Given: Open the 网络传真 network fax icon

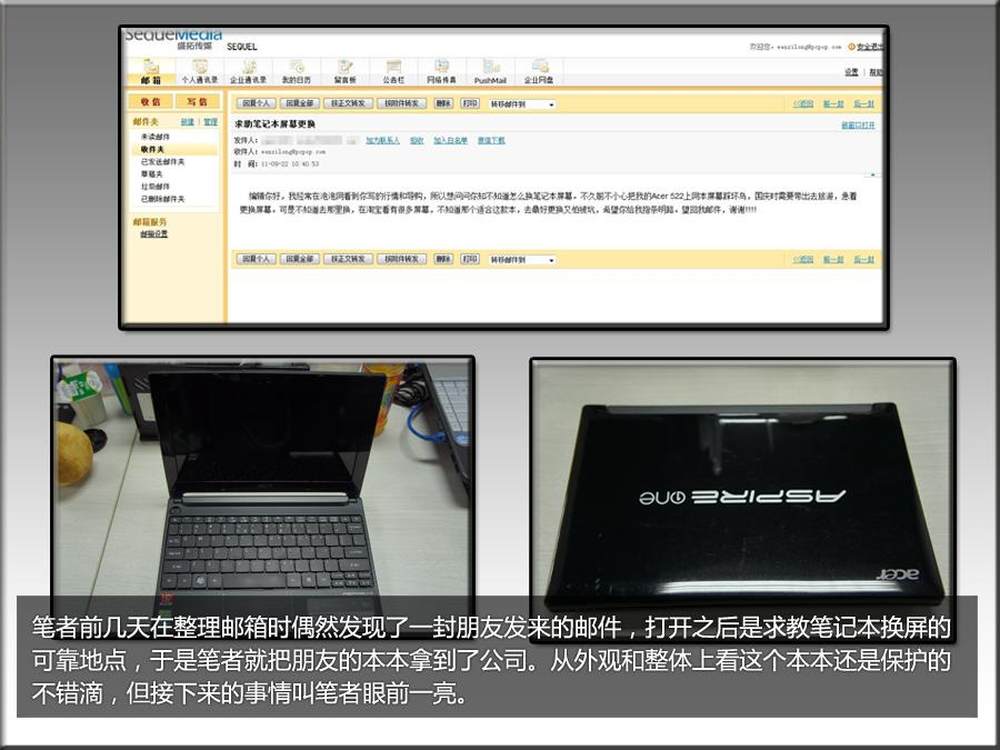Looking at the screenshot, I should tap(441, 70).
